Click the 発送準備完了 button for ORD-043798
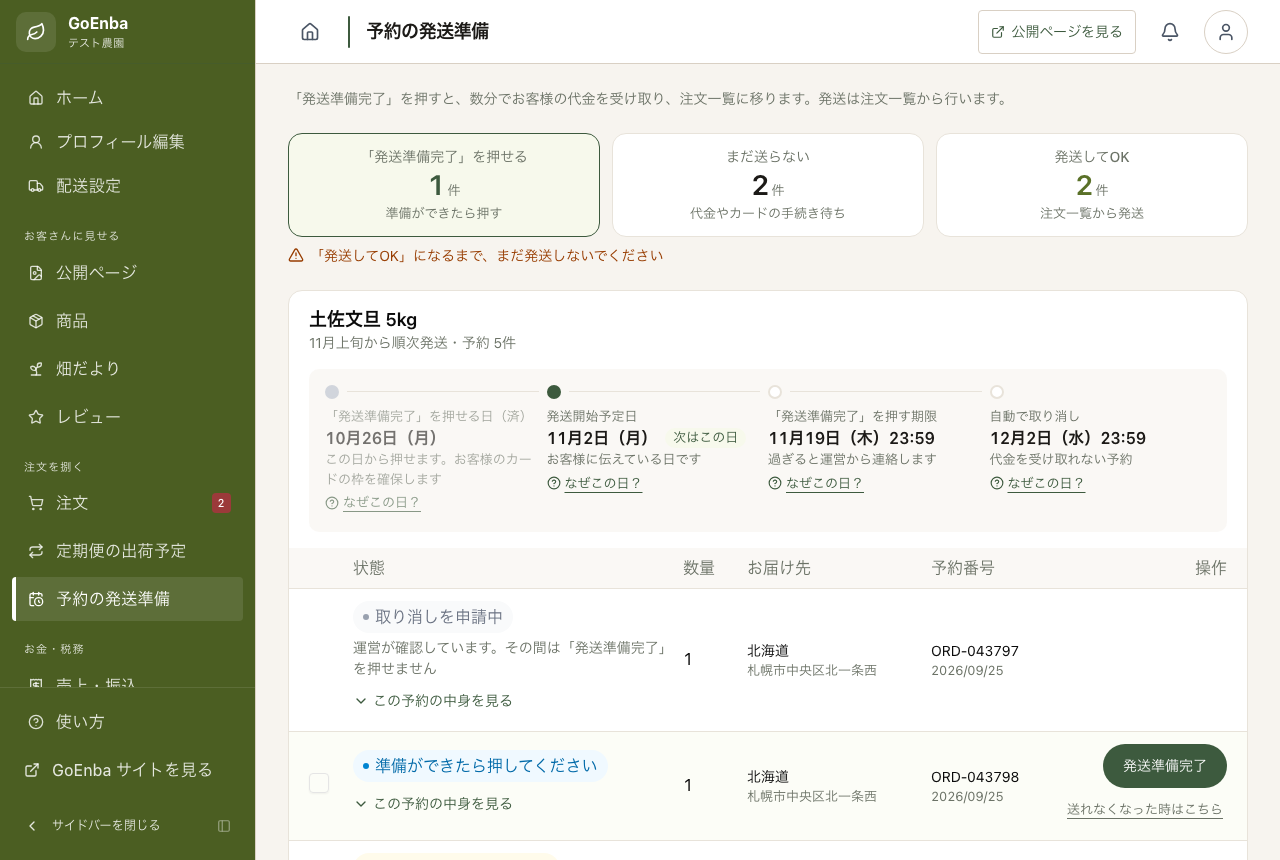The image size is (1280, 860). [1165, 766]
